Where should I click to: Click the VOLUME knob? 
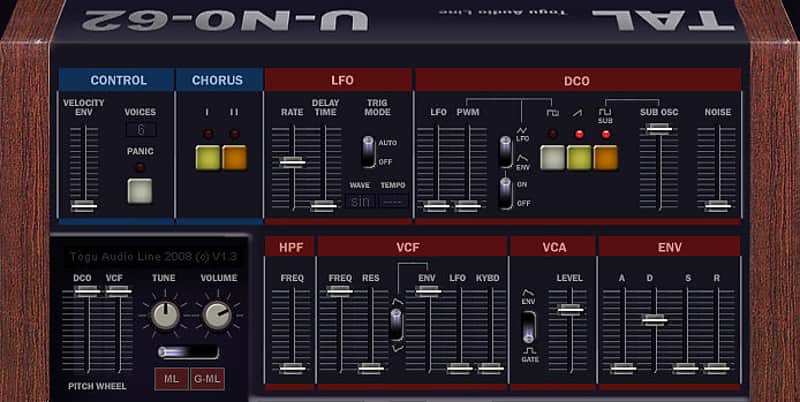click(x=217, y=315)
